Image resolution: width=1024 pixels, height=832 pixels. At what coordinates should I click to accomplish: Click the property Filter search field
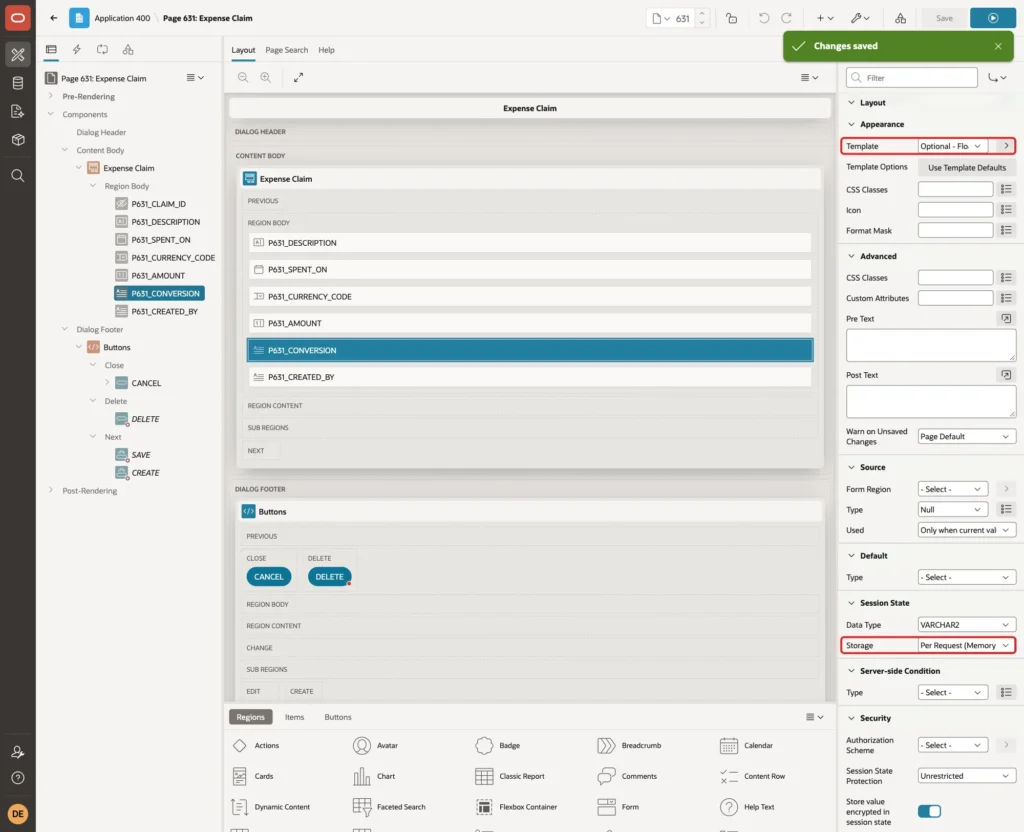912,78
